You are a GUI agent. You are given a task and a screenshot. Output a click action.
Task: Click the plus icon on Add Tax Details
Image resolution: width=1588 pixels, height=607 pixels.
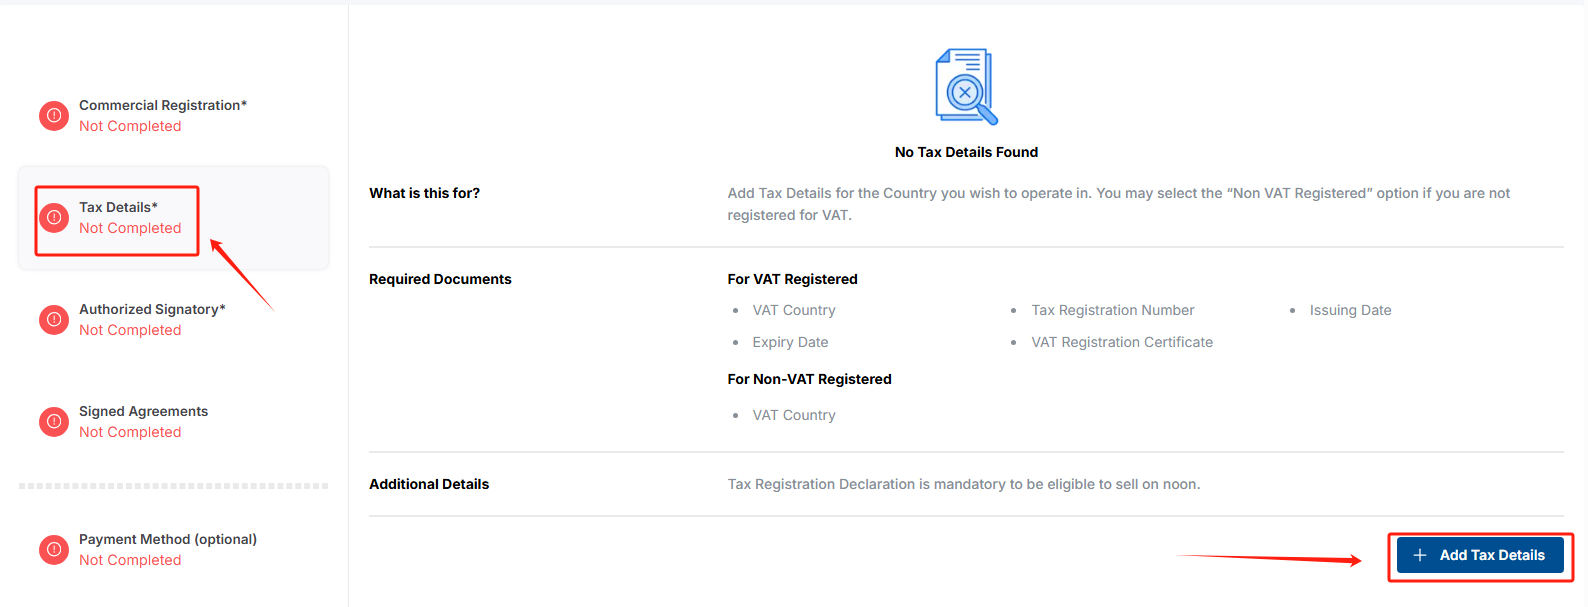click(x=1419, y=555)
